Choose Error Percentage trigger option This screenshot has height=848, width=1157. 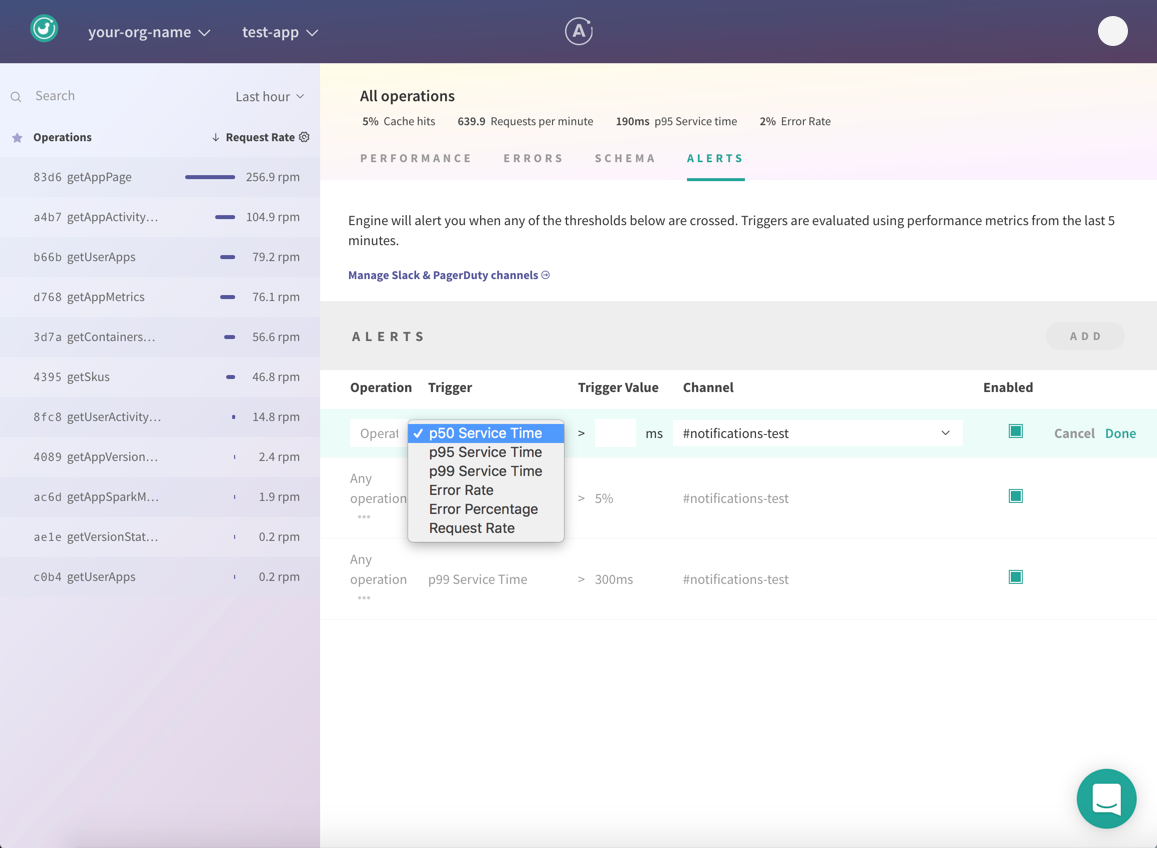pos(486,509)
